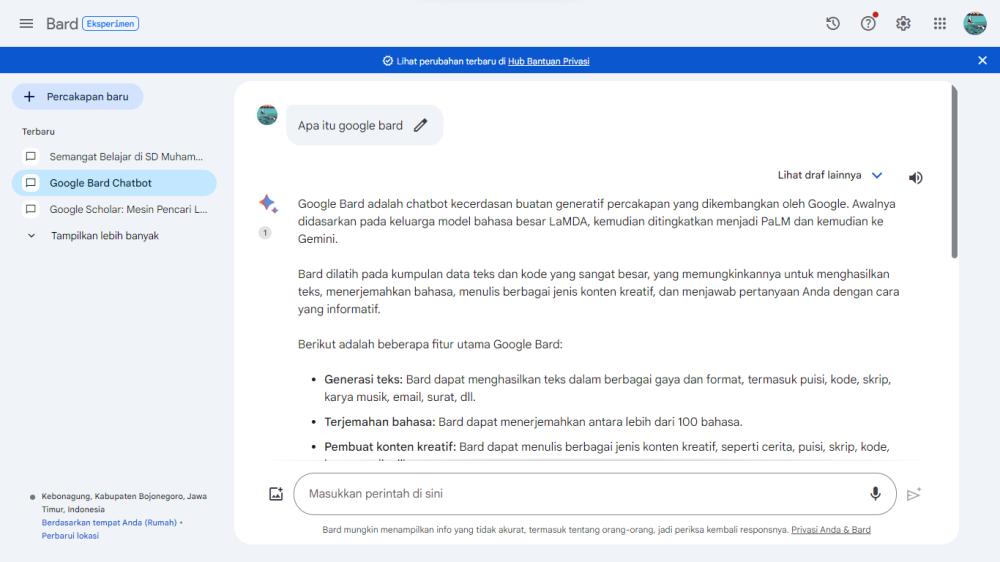Screen dimensions: 1000x562
Task: Start a new chat with Percakapan baru
Action: tap(77, 97)
